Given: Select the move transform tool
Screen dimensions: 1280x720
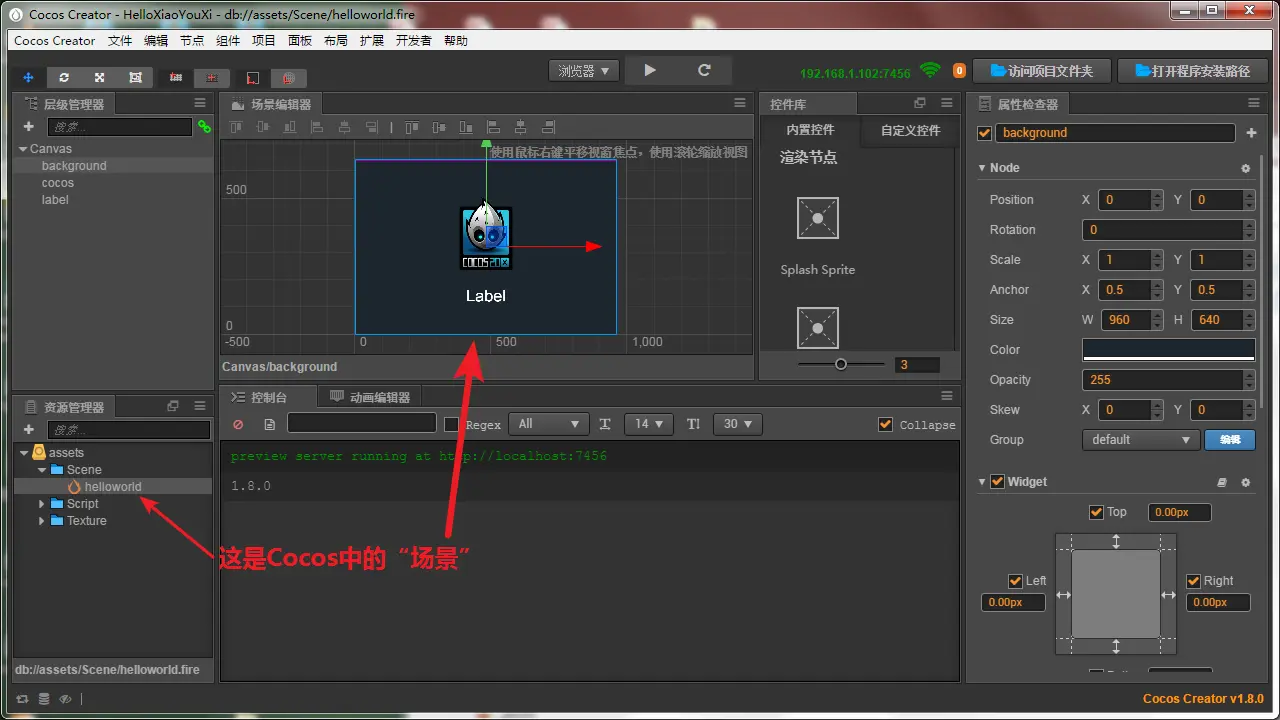Looking at the screenshot, I should 28,77.
